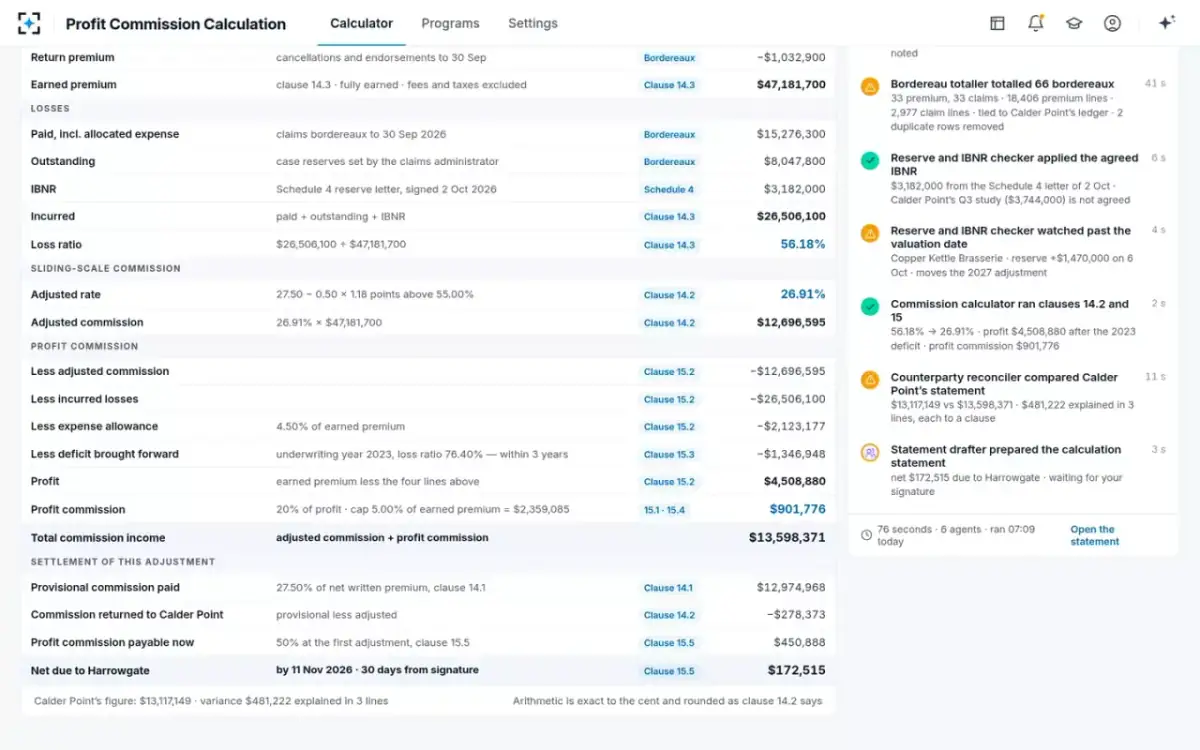1200x750 pixels.
Task: Click Net due to Harrowgate row label
Action: (x=90, y=670)
